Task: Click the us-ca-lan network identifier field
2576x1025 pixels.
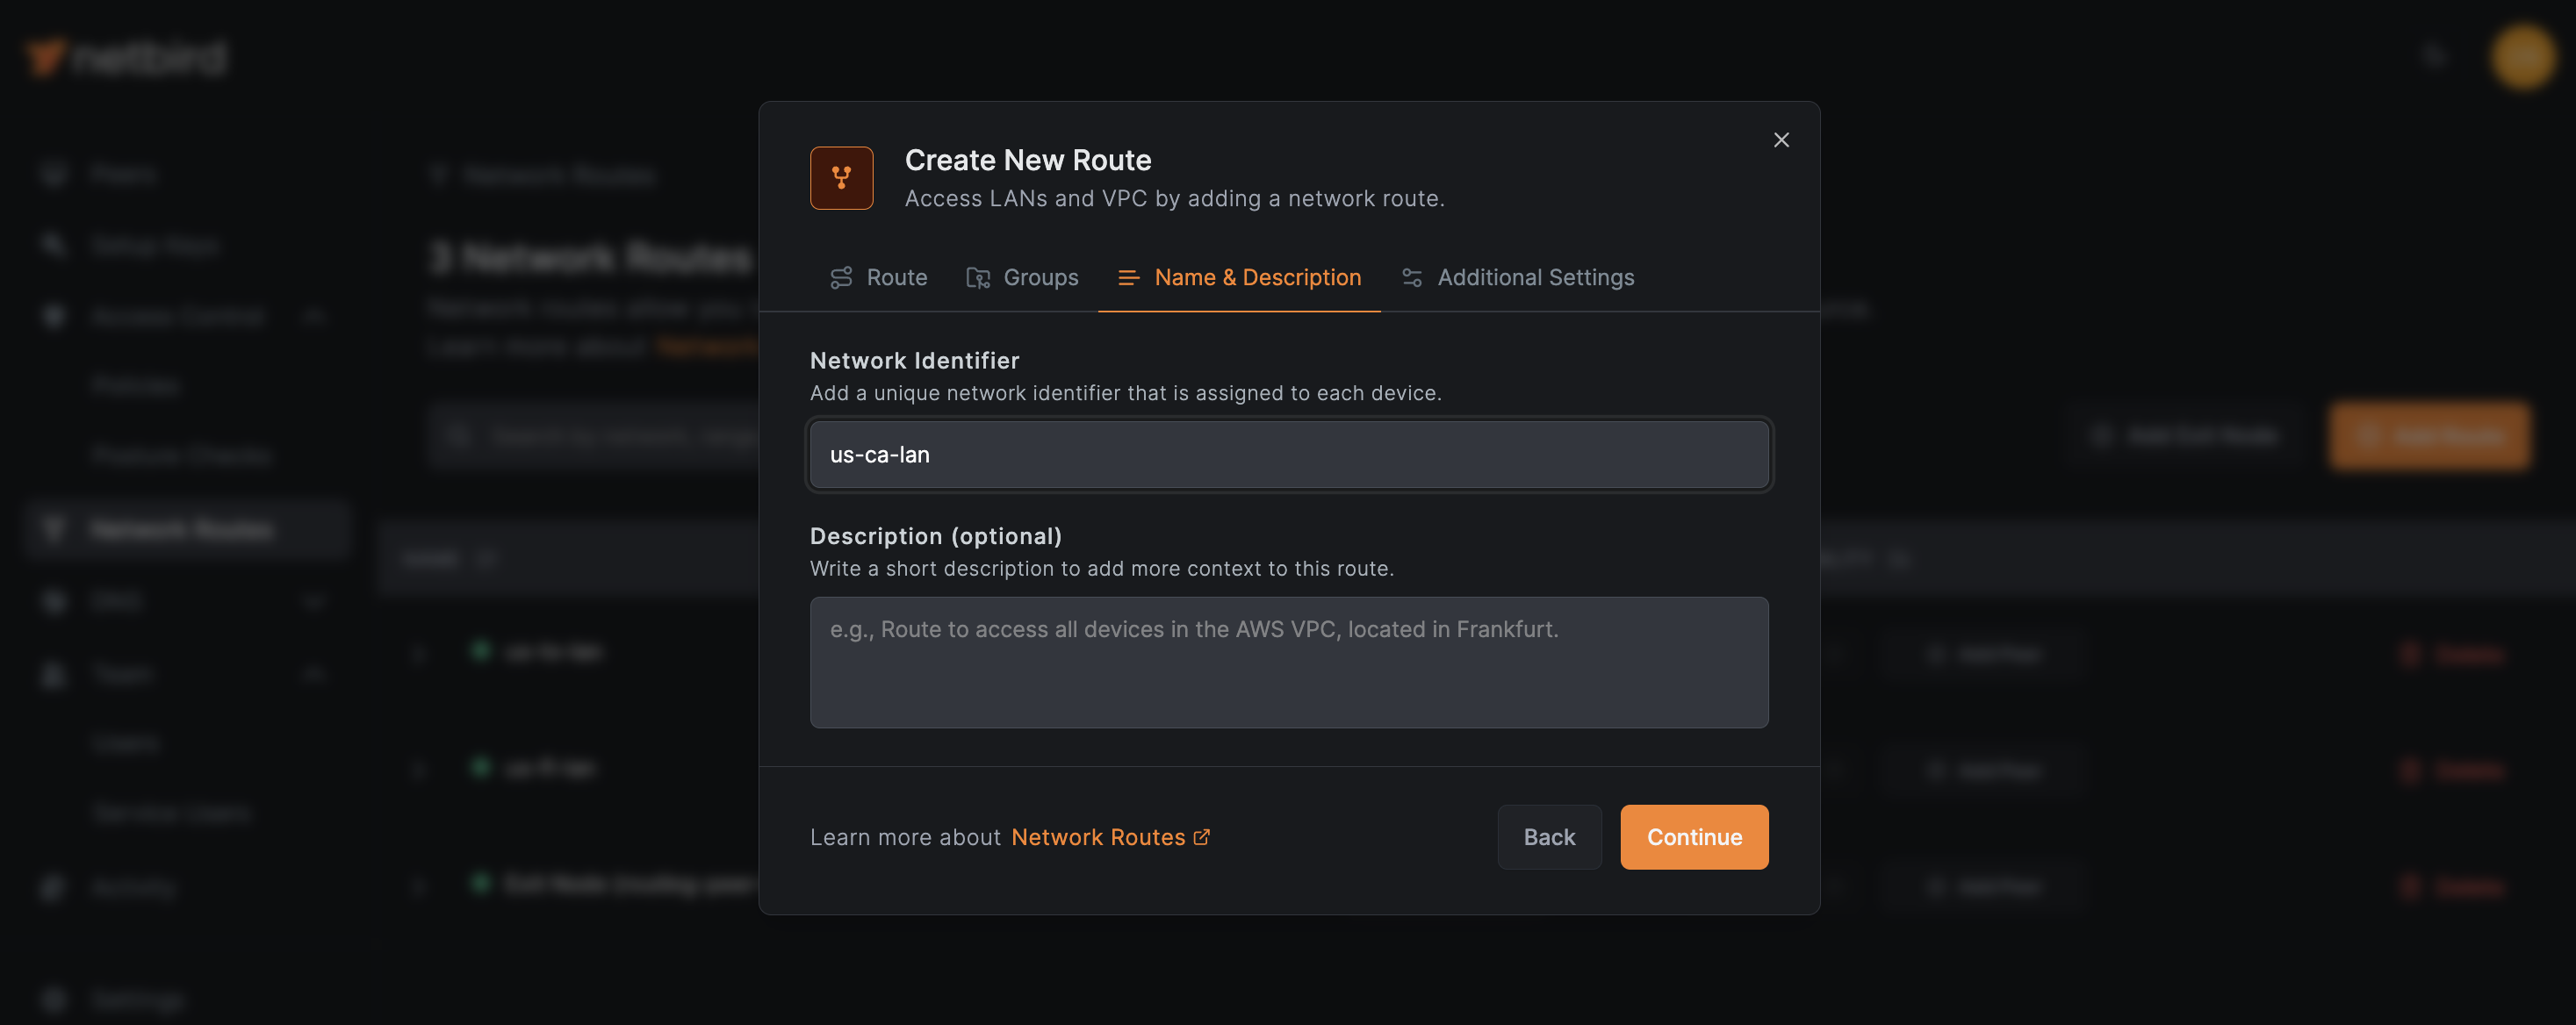Action: pos(1288,454)
